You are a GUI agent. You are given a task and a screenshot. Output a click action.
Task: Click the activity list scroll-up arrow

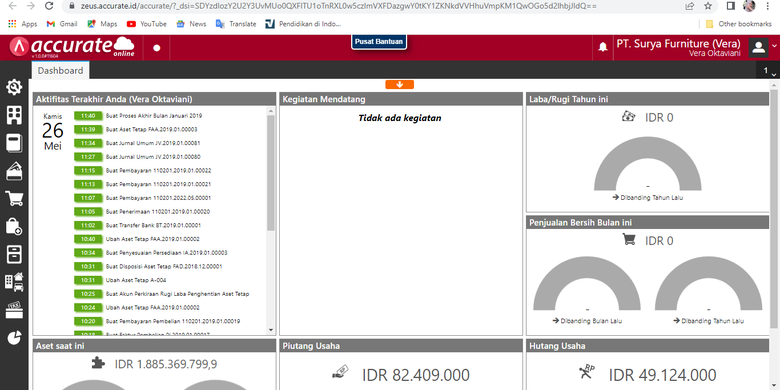pyautogui.click(x=271, y=111)
